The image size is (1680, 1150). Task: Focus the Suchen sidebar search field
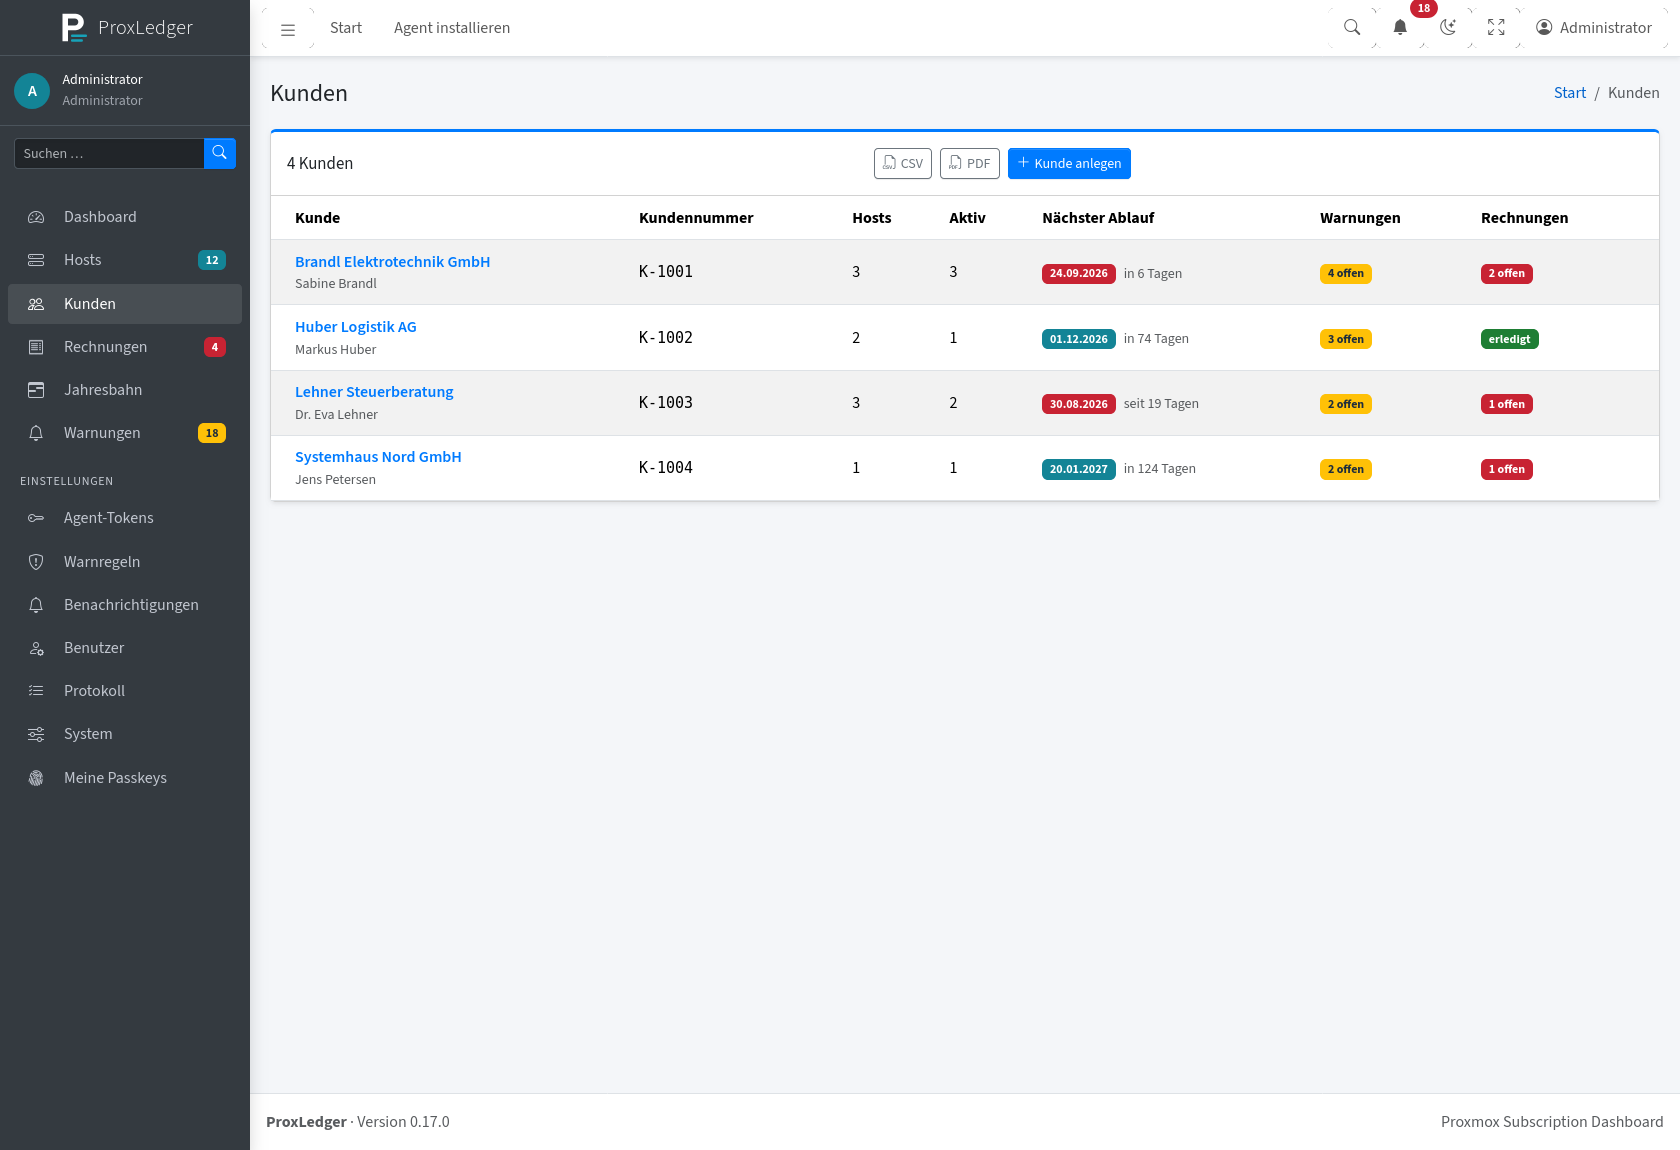(109, 153)
